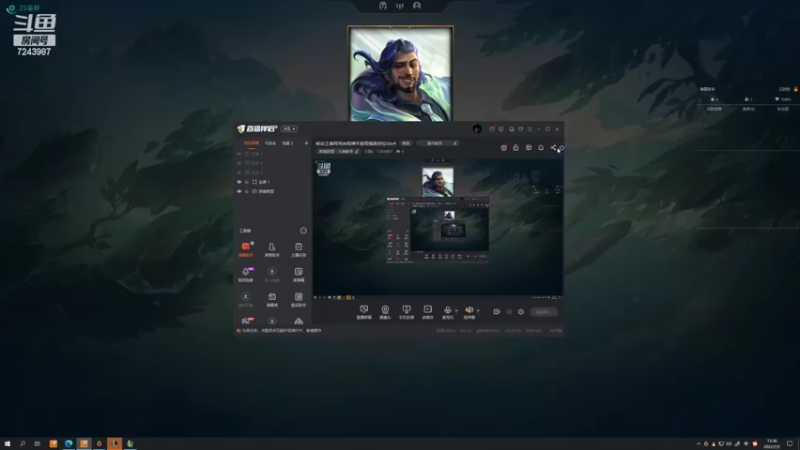
Task: Add a multimedia source from bottom toolbar
Action: click(428, 312)
